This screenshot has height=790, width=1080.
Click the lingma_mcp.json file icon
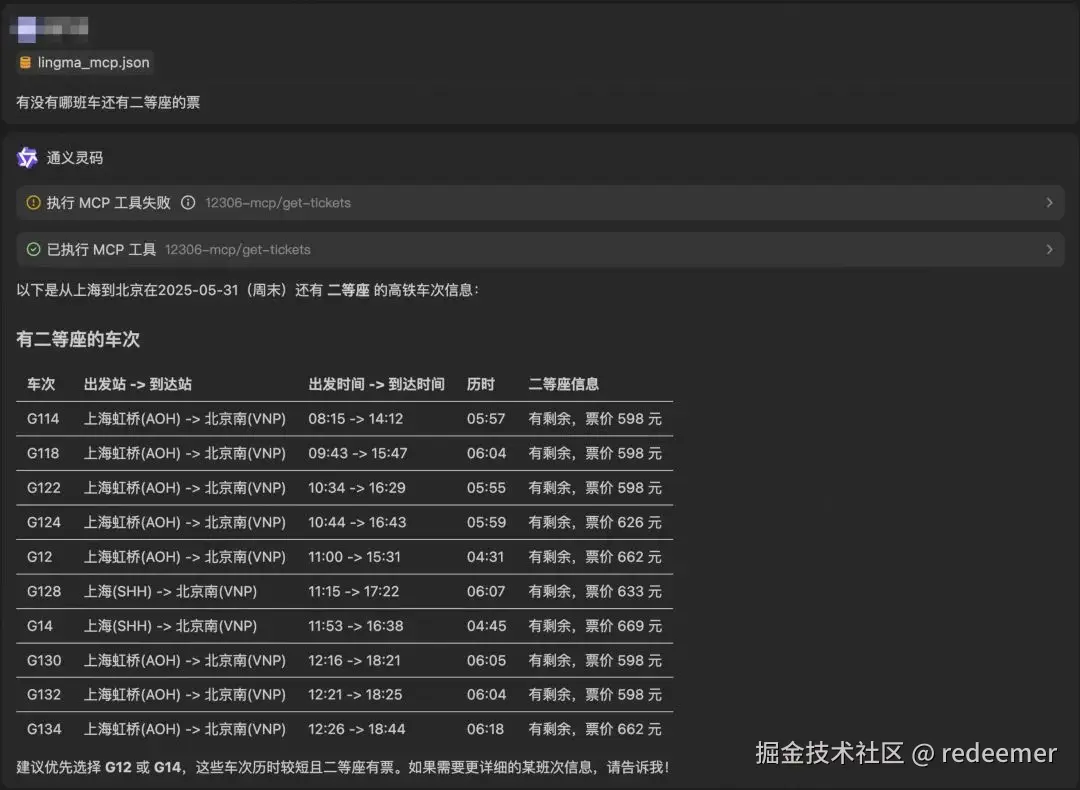[25, 63]
